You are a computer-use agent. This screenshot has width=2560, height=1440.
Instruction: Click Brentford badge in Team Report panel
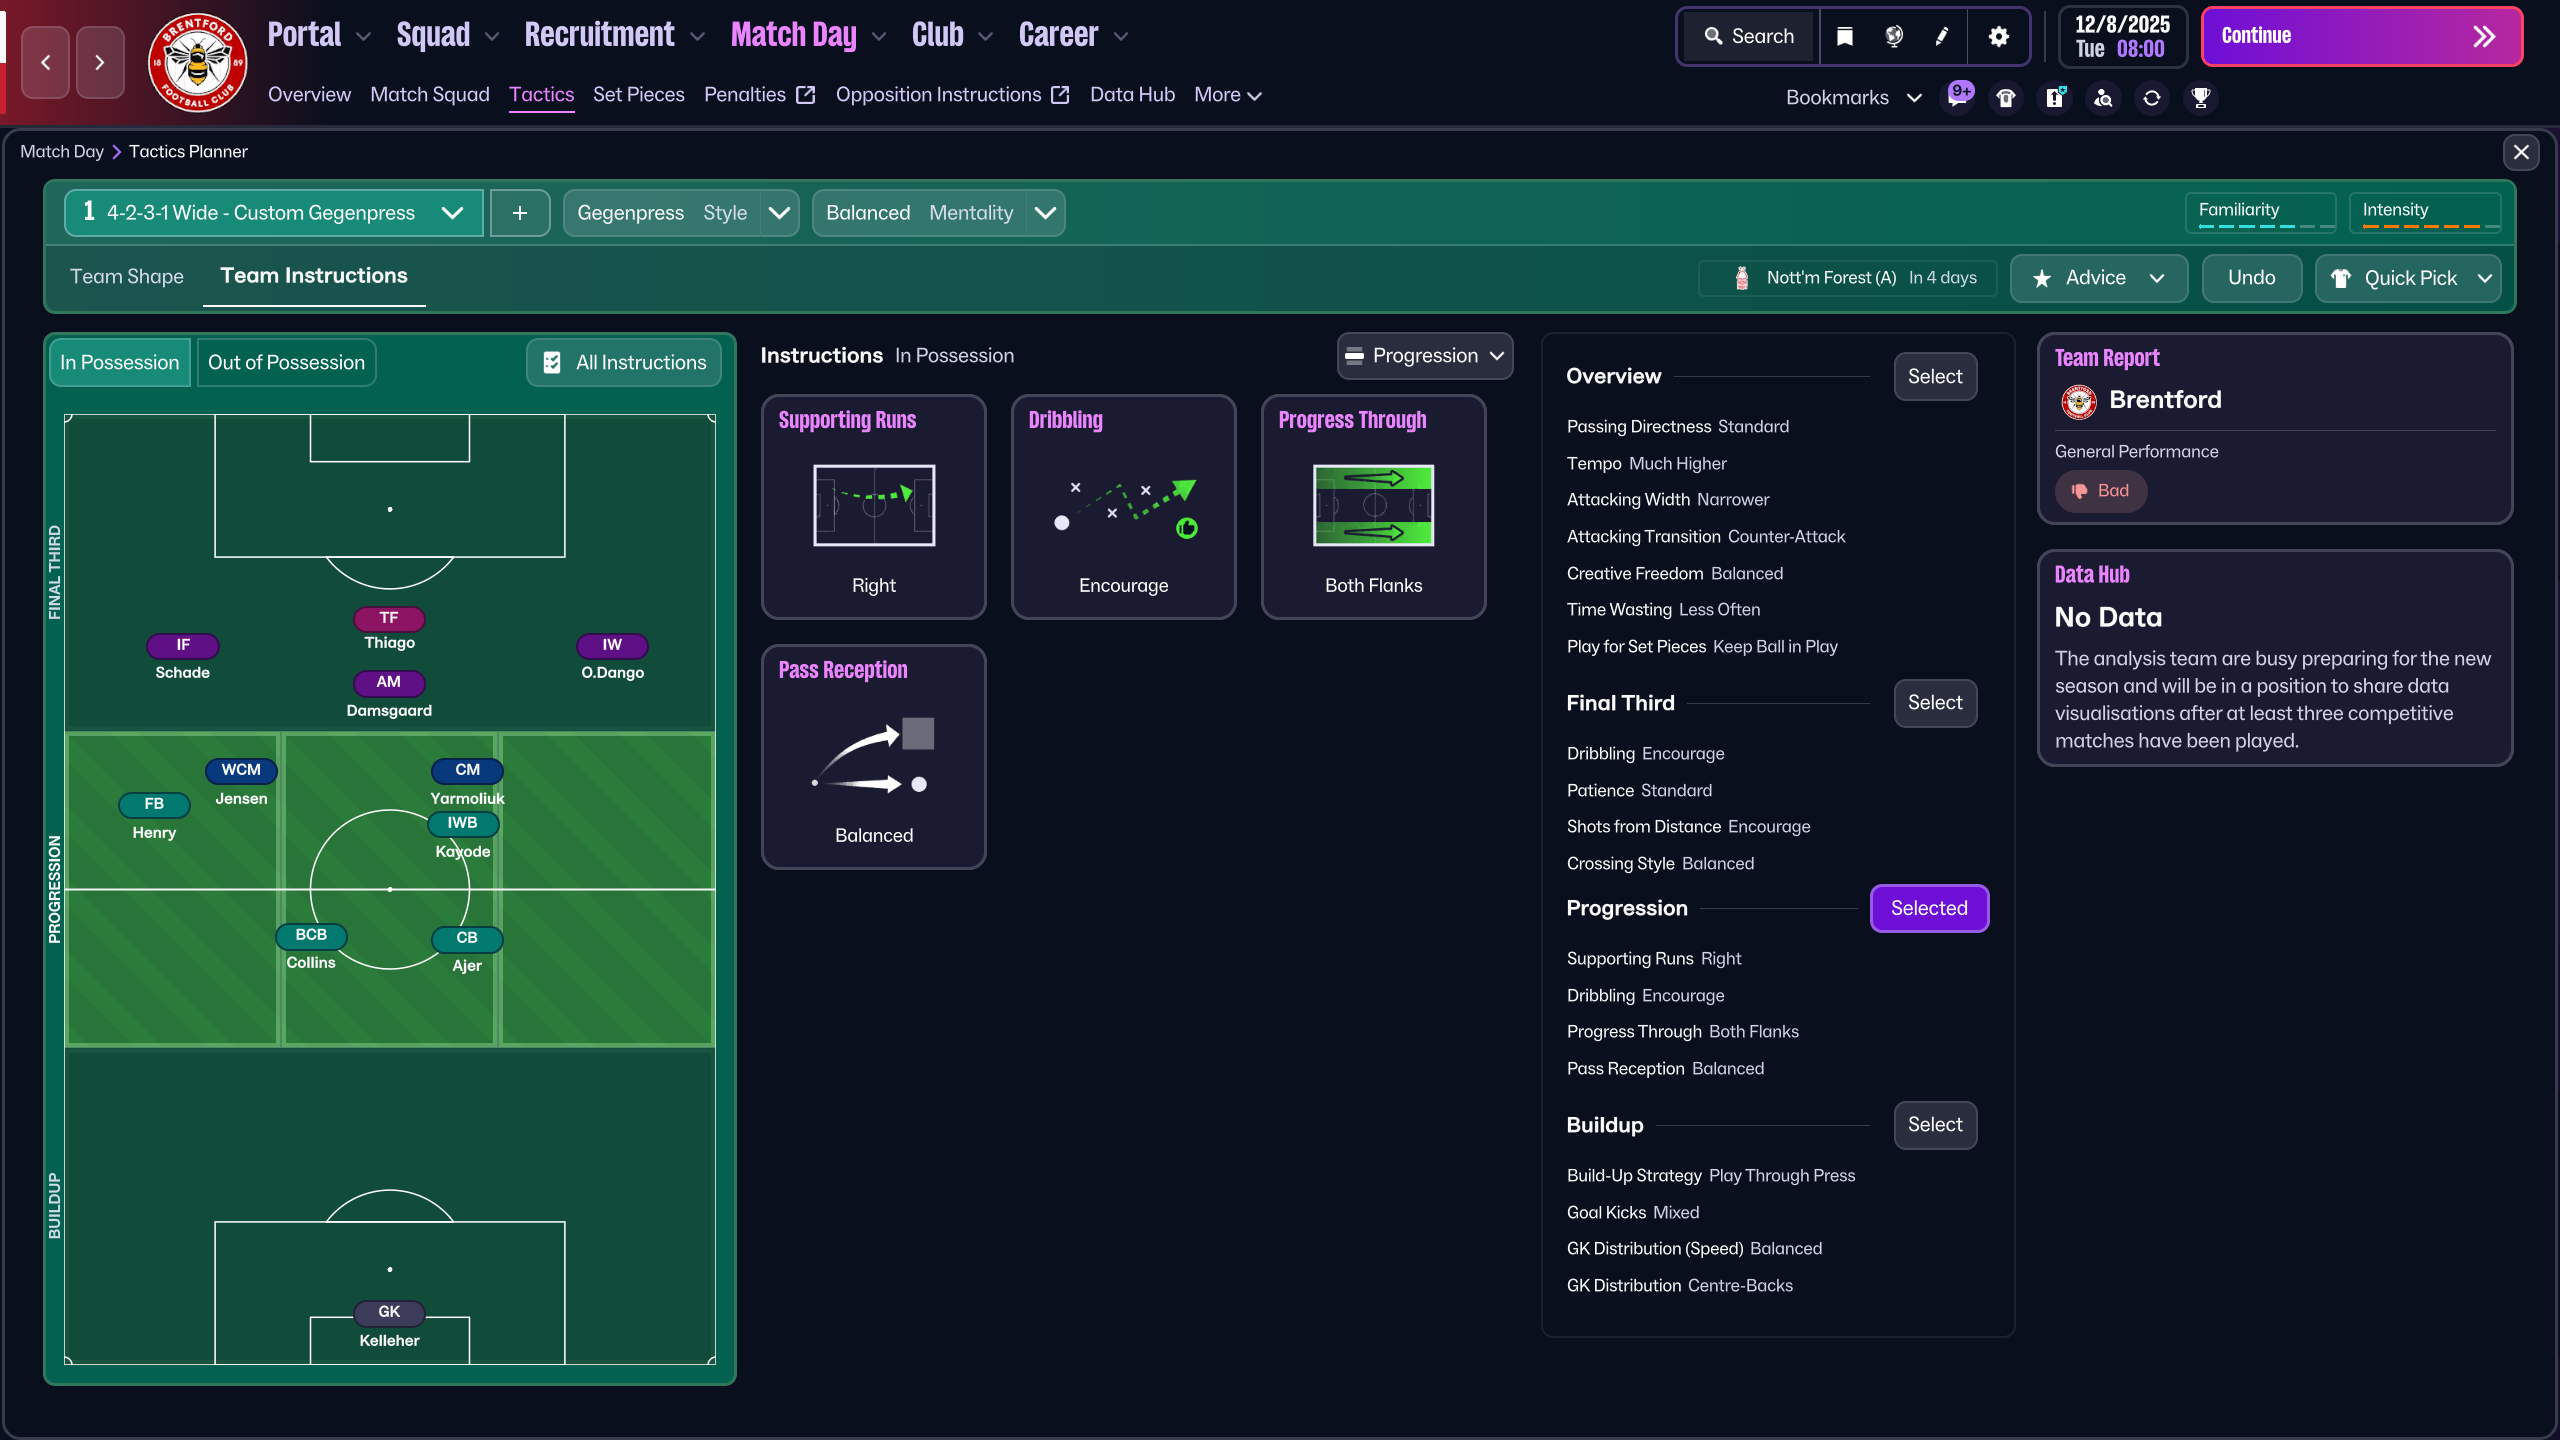[x=2079, y=401]
